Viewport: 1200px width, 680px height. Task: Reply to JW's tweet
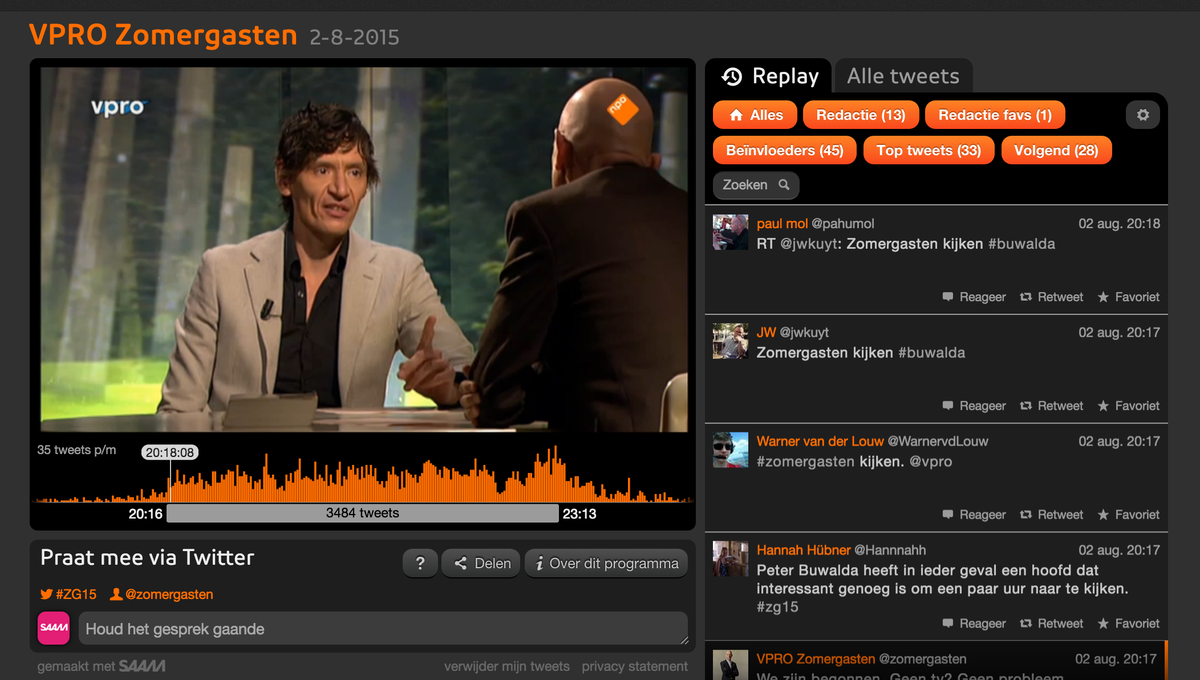coord(974,406)
